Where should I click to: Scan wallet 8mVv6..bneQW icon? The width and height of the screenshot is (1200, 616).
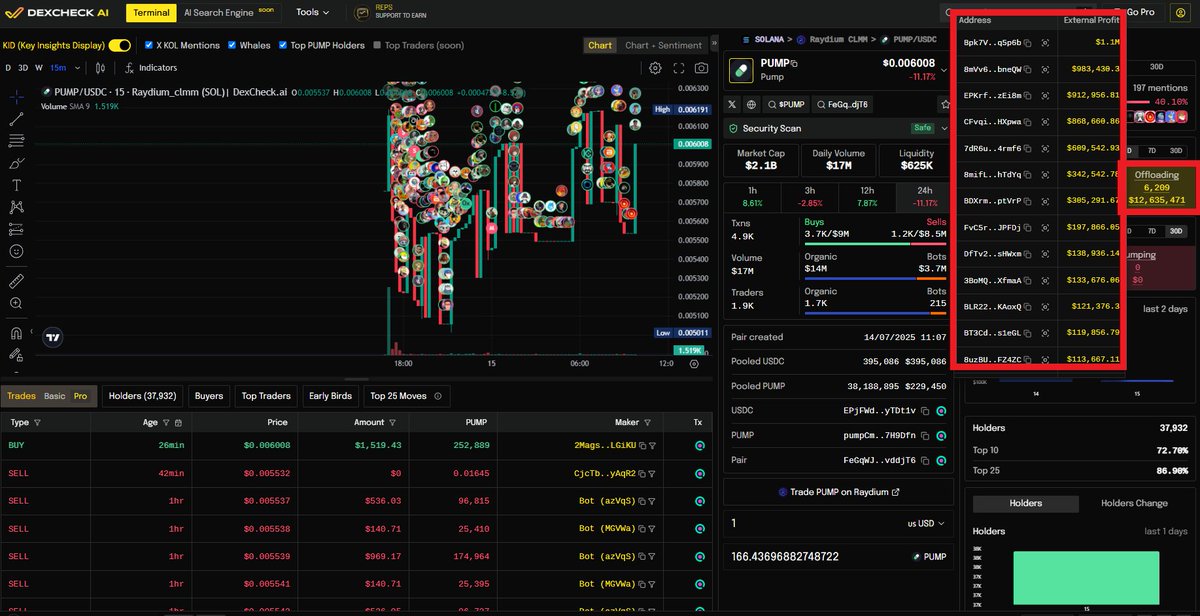click(1045, 69)
